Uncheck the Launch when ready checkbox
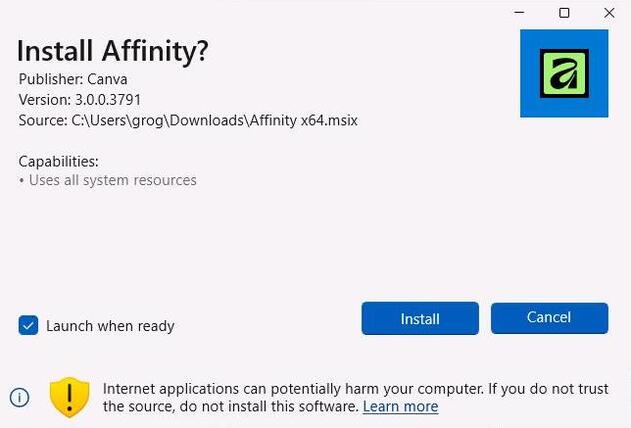Screen dimensions: 631x428 point(28,325)
